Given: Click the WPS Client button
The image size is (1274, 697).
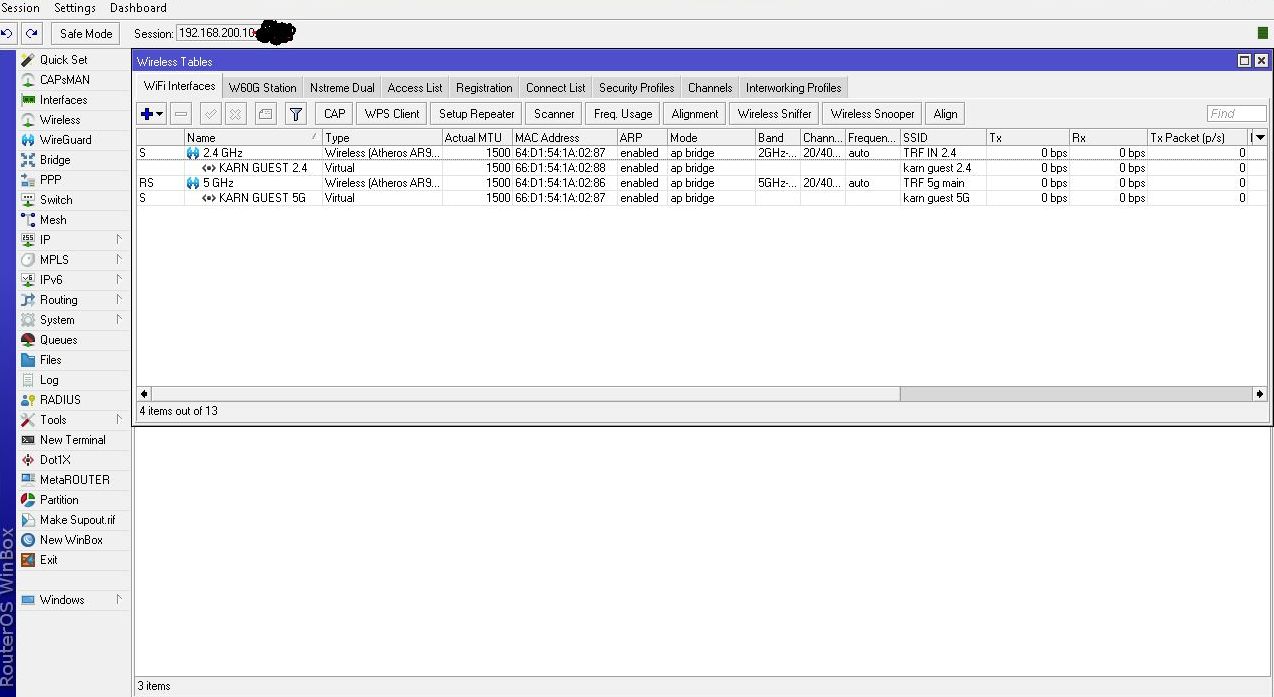Looking at the screenshot, I should pos(392,114).
